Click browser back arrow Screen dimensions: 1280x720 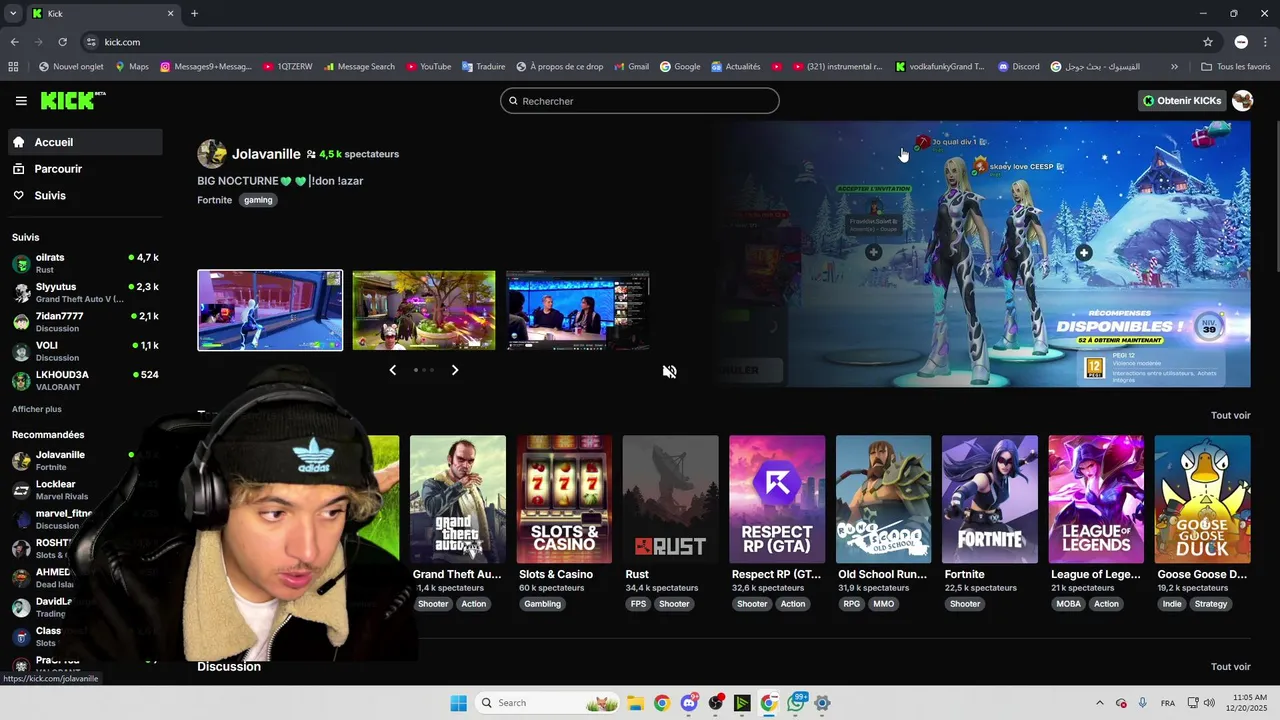tap(14, 42)
